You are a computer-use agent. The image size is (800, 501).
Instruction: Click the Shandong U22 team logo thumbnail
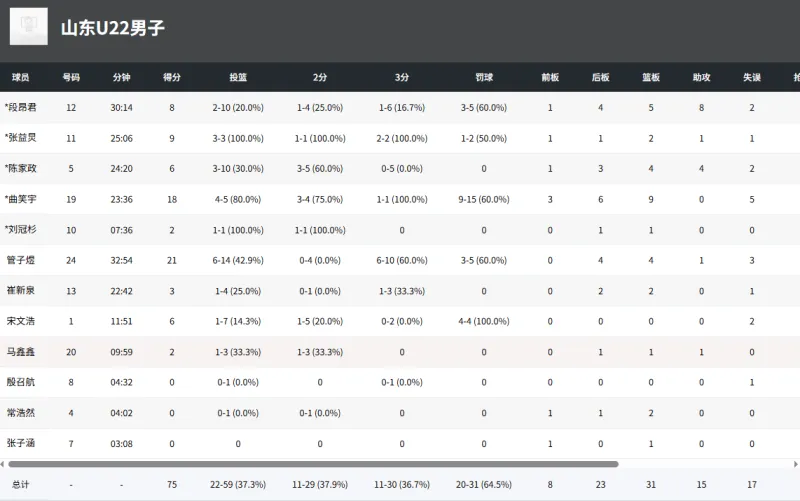click(29, 27)
